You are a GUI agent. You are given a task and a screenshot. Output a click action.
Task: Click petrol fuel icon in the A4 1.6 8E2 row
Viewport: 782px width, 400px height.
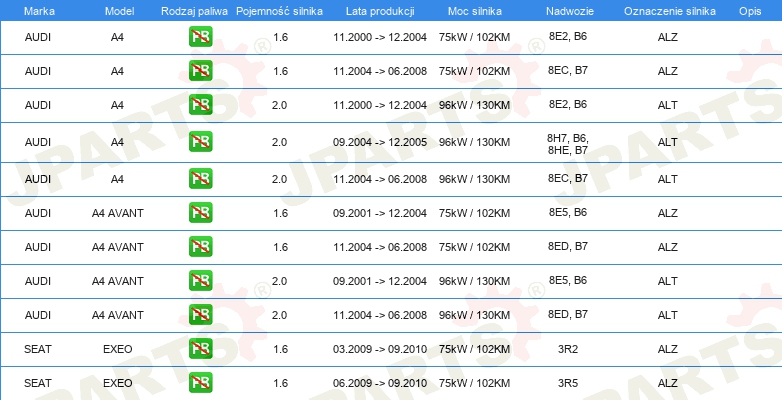pyautogui.click(x=200, y=37)
